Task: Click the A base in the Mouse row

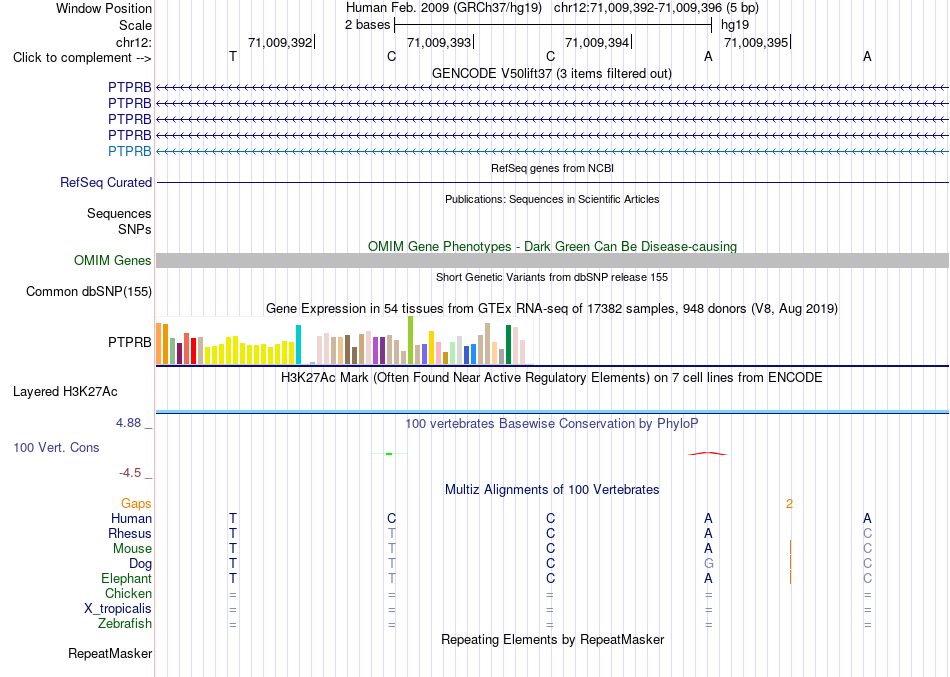Action: tap(708, 549)
